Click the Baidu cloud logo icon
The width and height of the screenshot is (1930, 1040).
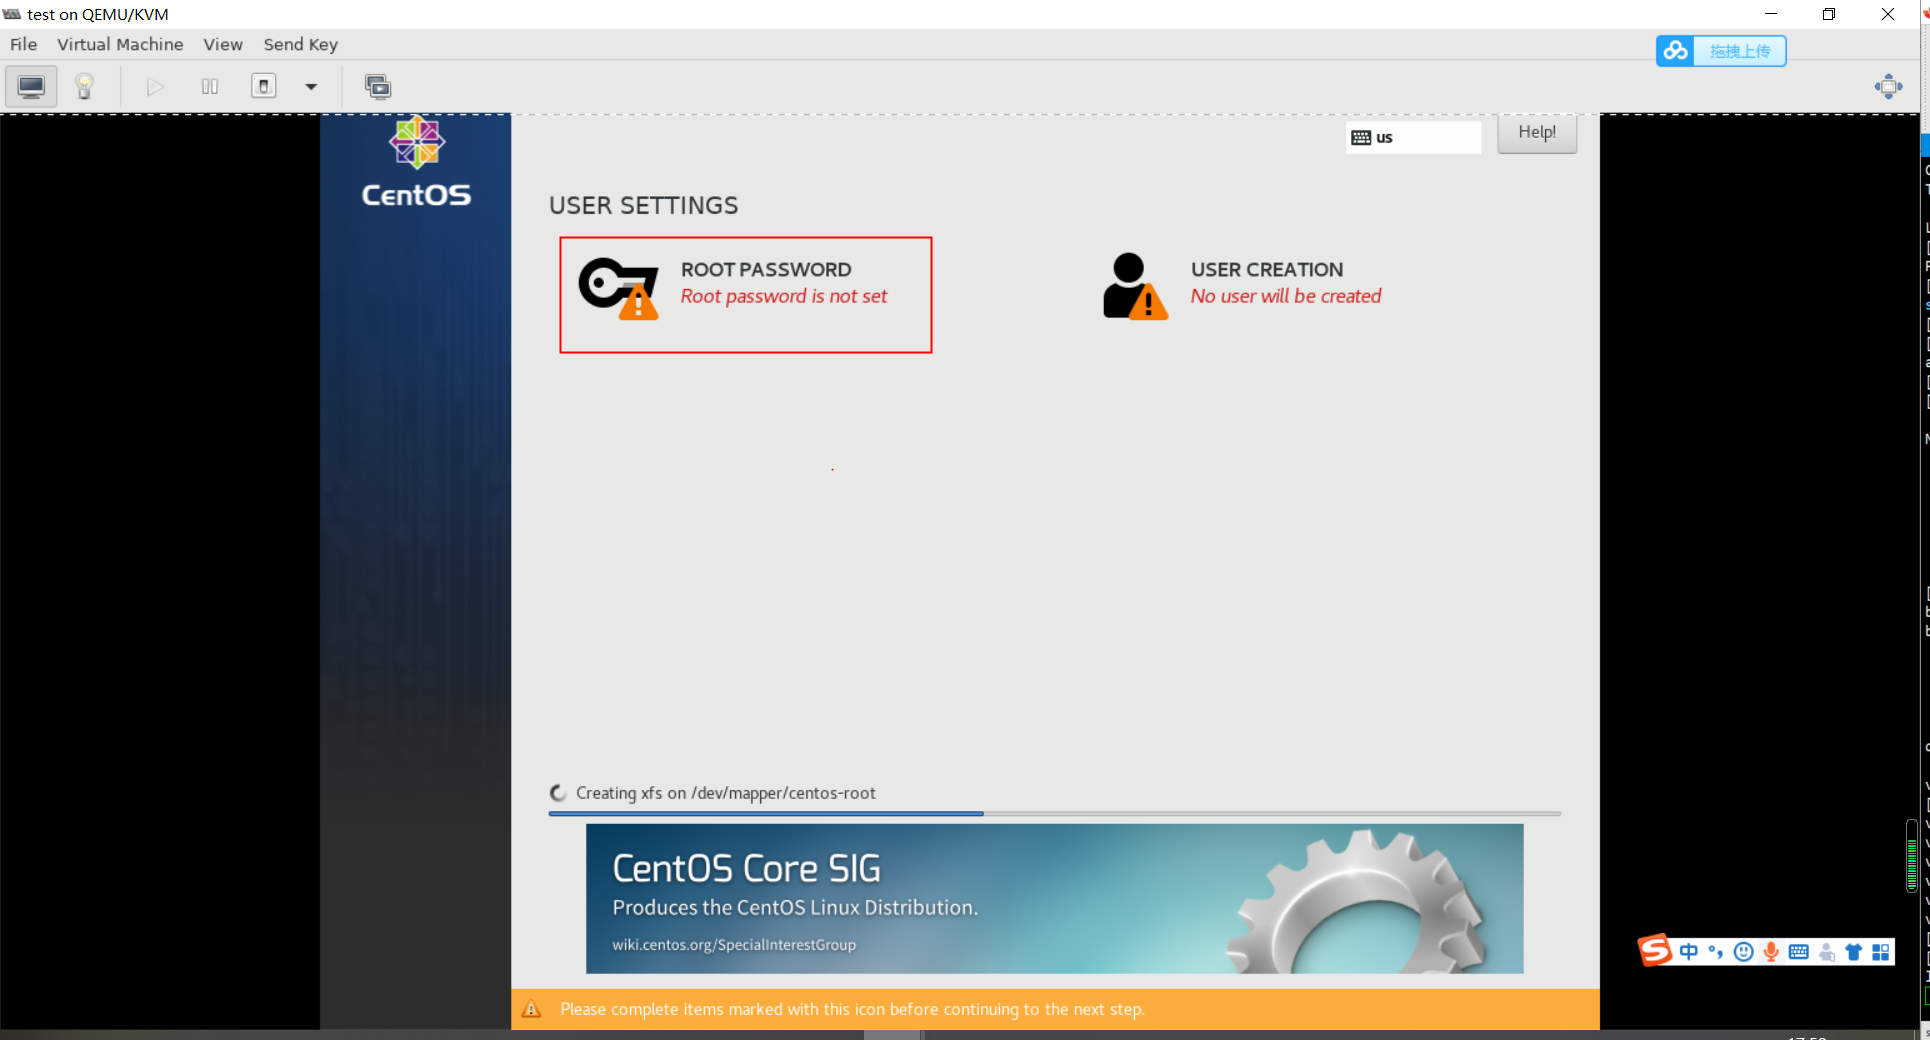[1676, 51]
